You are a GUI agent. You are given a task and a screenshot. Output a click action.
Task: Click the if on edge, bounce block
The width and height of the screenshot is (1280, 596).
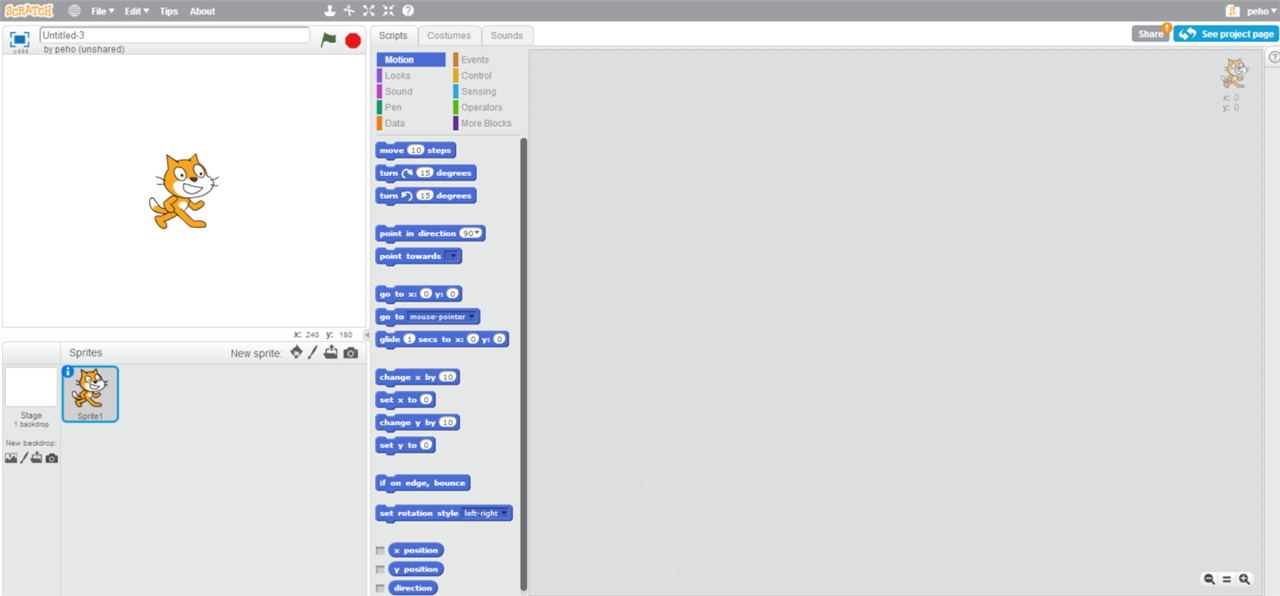tap(422, 483)
